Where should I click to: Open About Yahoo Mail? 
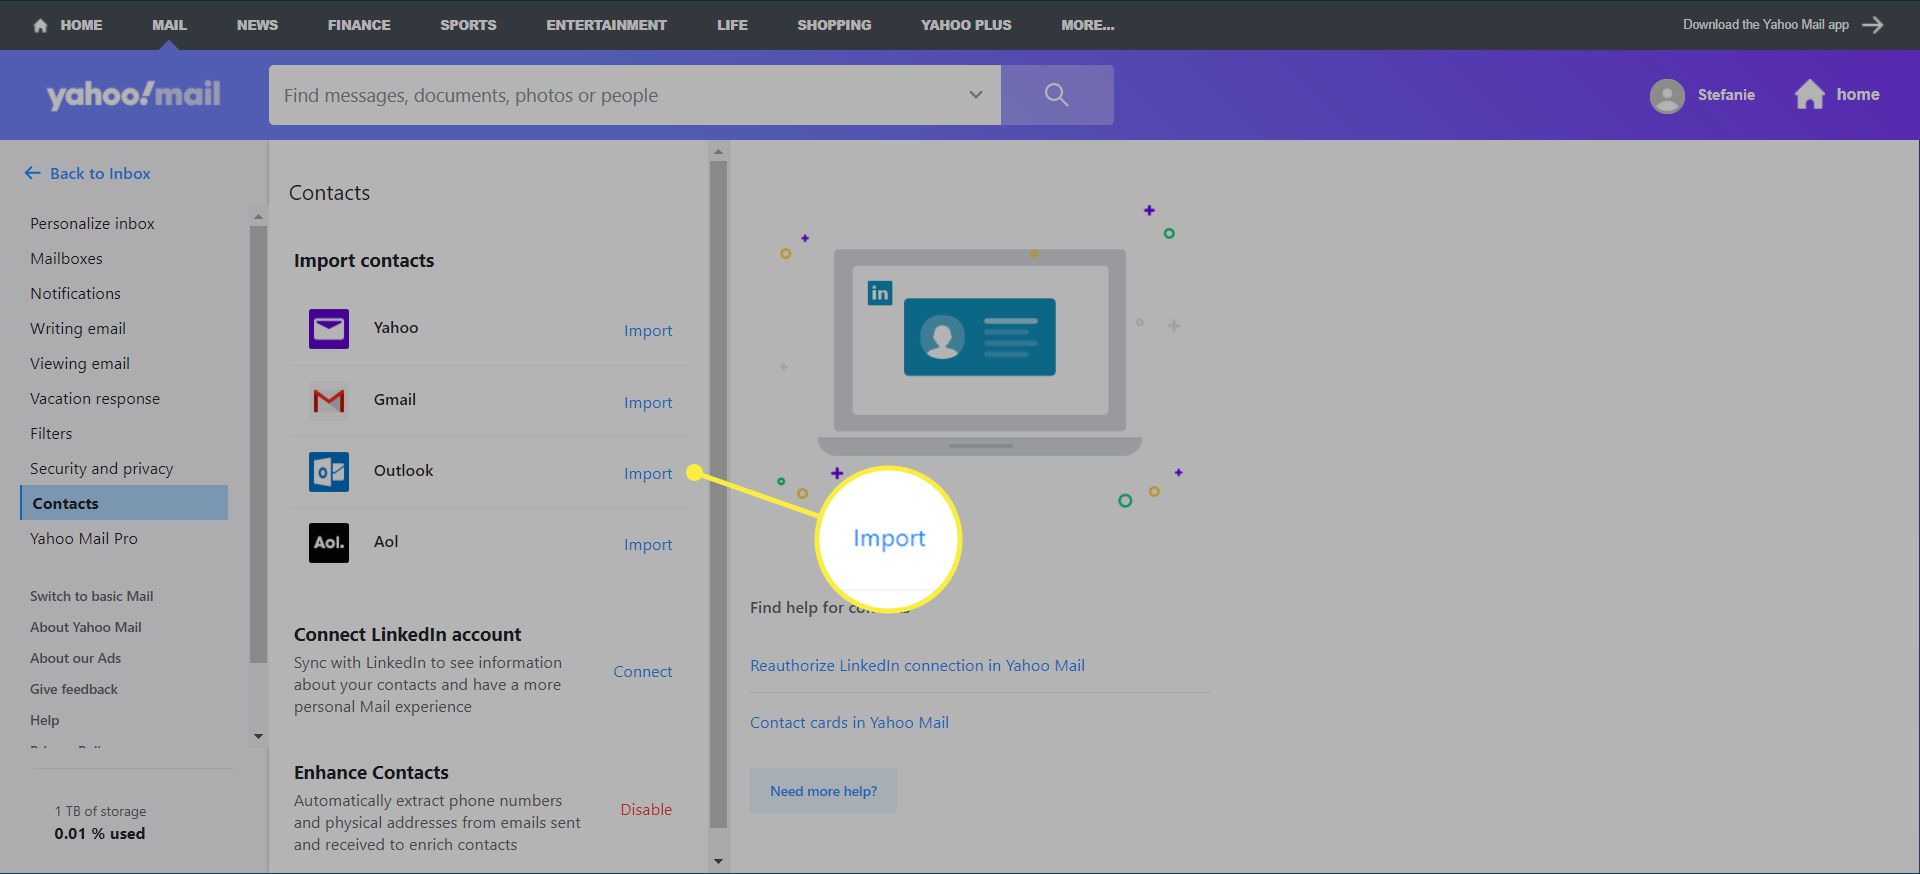(x=85, y=628)
